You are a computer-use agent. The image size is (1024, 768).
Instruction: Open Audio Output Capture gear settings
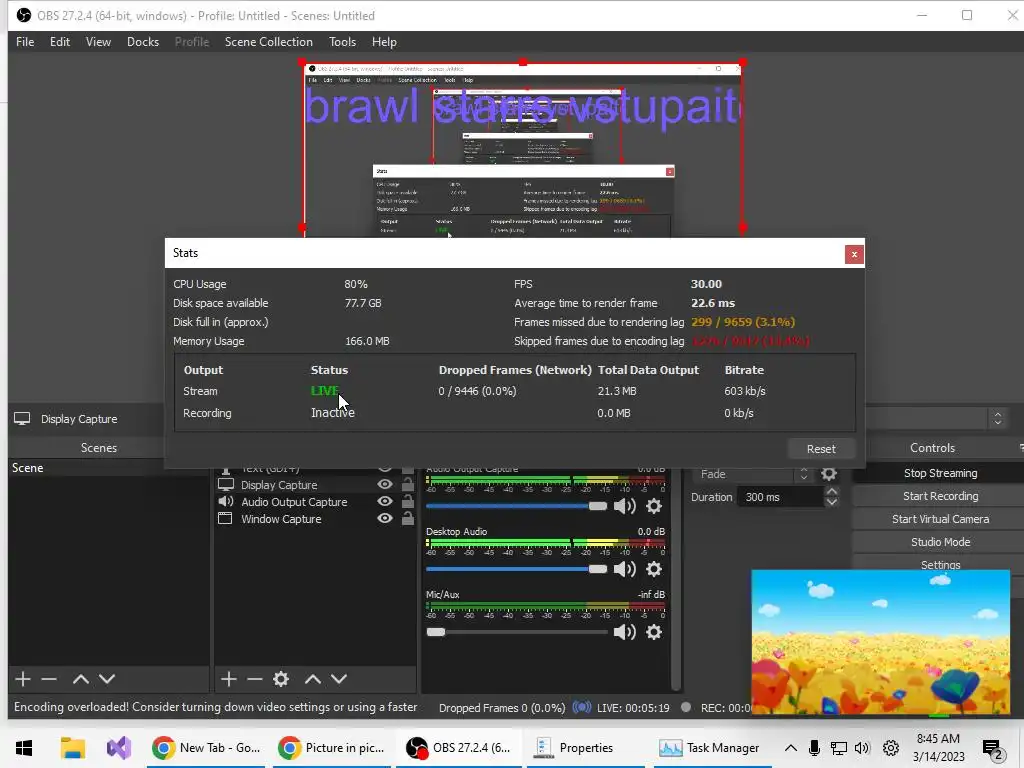(654, 506)
